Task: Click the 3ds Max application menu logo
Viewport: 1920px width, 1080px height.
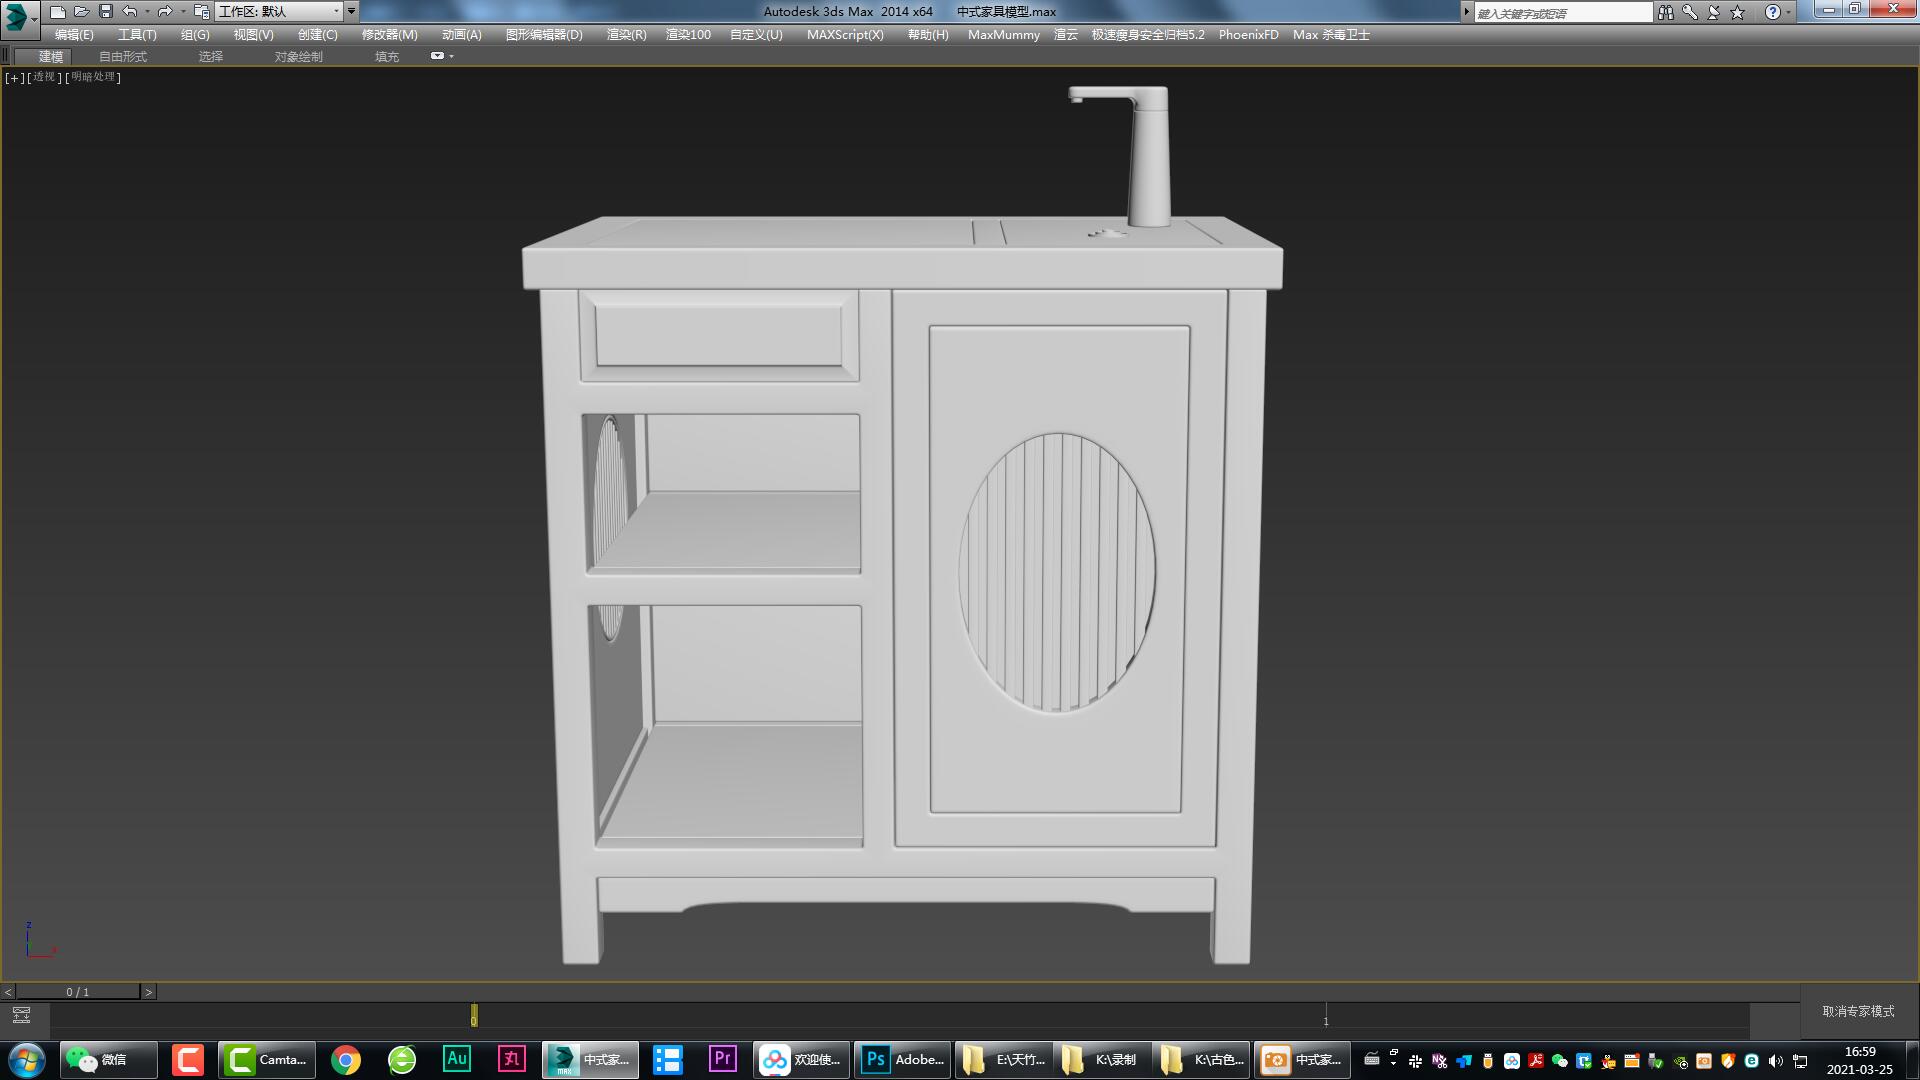Action: [14, 11]
